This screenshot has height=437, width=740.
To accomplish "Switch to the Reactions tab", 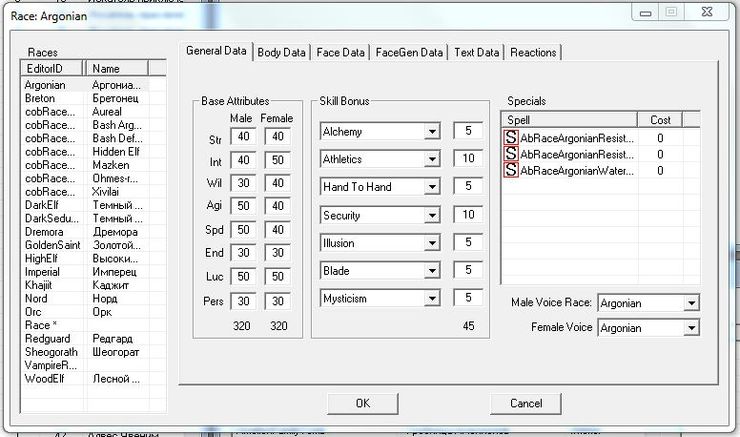I will point(533,52).
